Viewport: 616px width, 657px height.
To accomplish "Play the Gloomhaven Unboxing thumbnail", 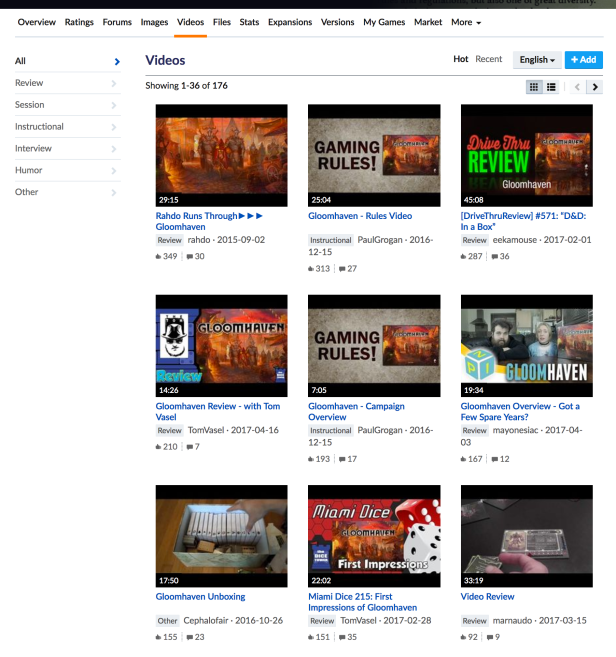I will point(222,536).
